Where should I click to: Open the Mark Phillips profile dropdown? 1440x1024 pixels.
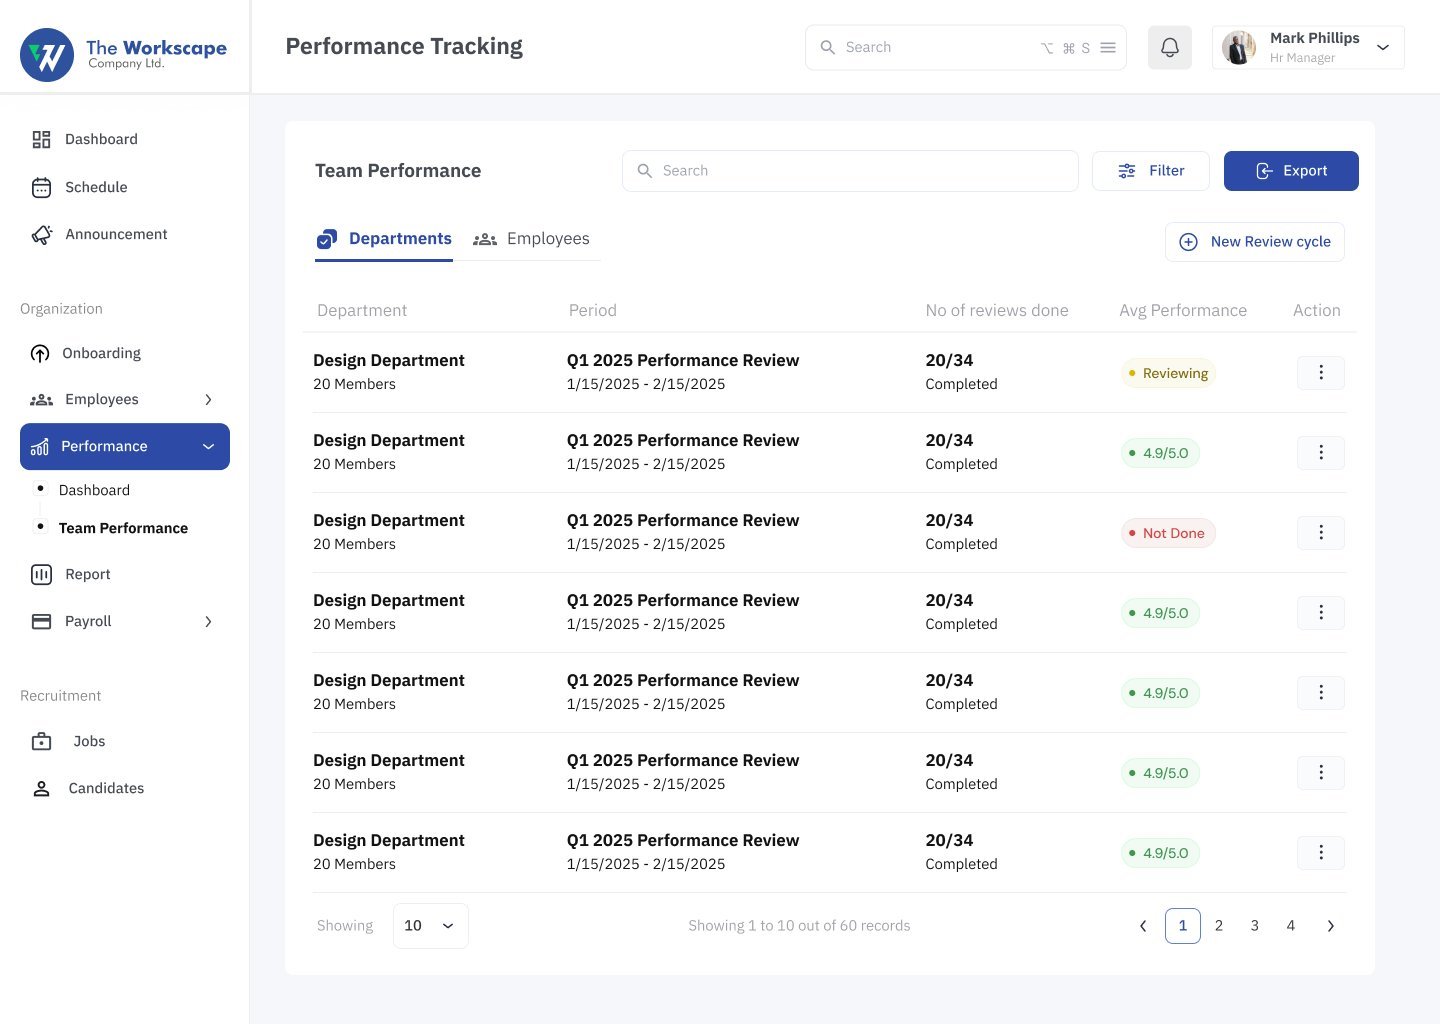pos(1308,47)
